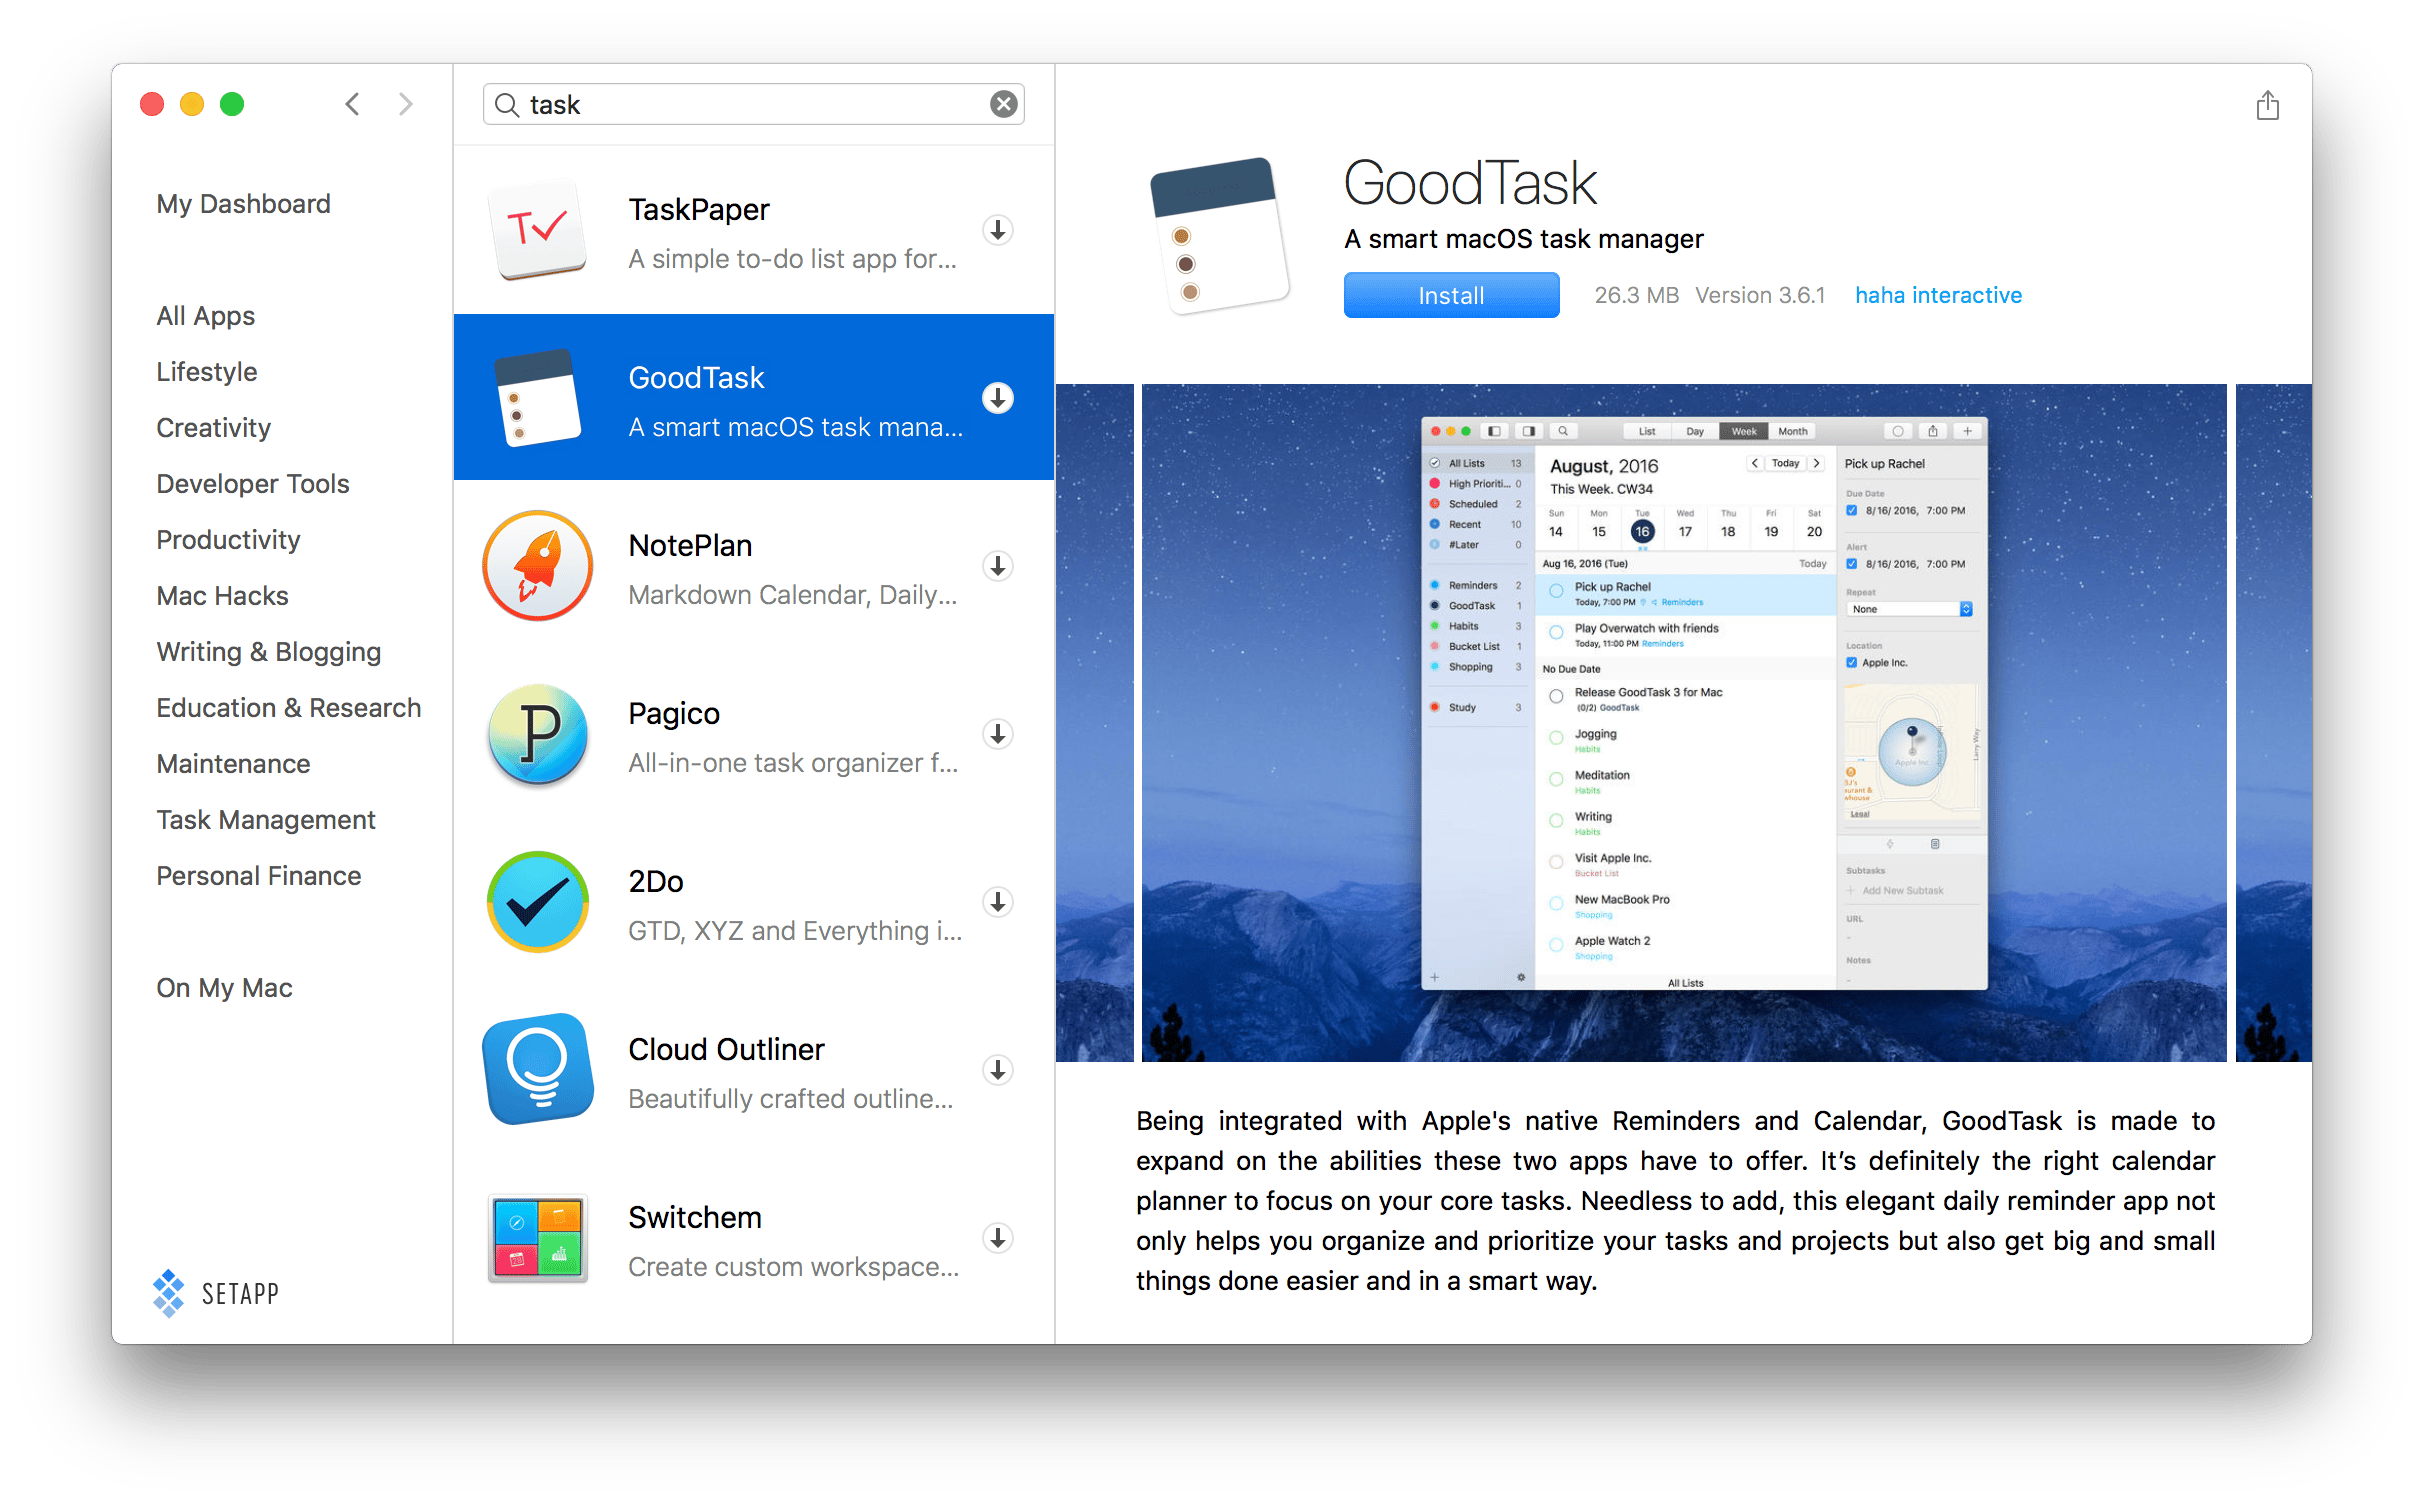This screenshot has width=2424, height=1504.
Task: Click the large GoodTask icon in details
Action: click(x=1219, y=236)
